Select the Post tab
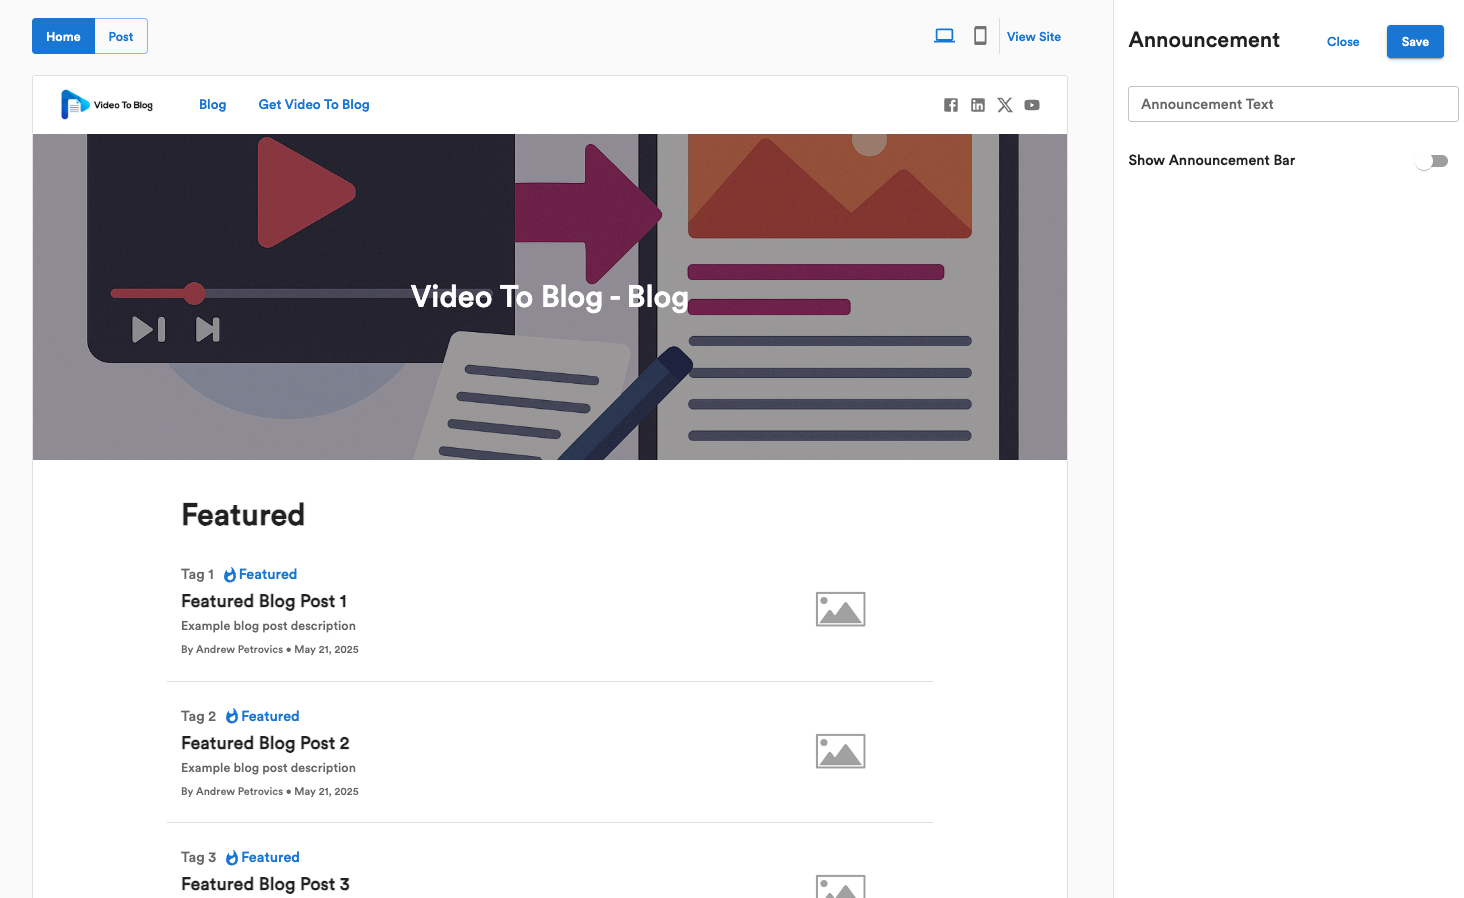Viewport: 1464px width, 898px height. pyautogui.click(x=121, y=36)
